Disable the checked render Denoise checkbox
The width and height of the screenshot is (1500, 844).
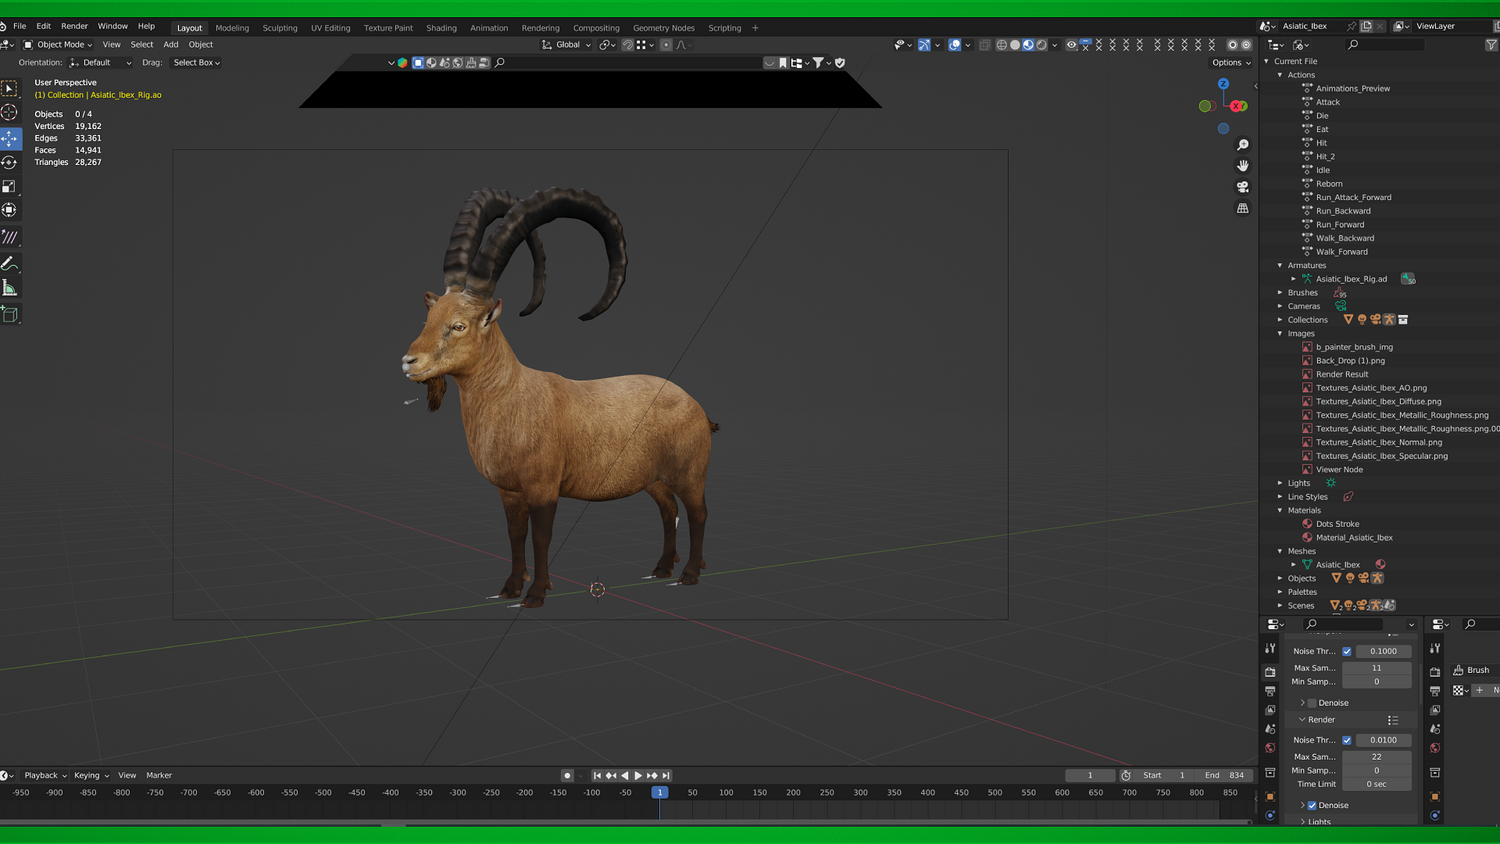pos(1312,805)
